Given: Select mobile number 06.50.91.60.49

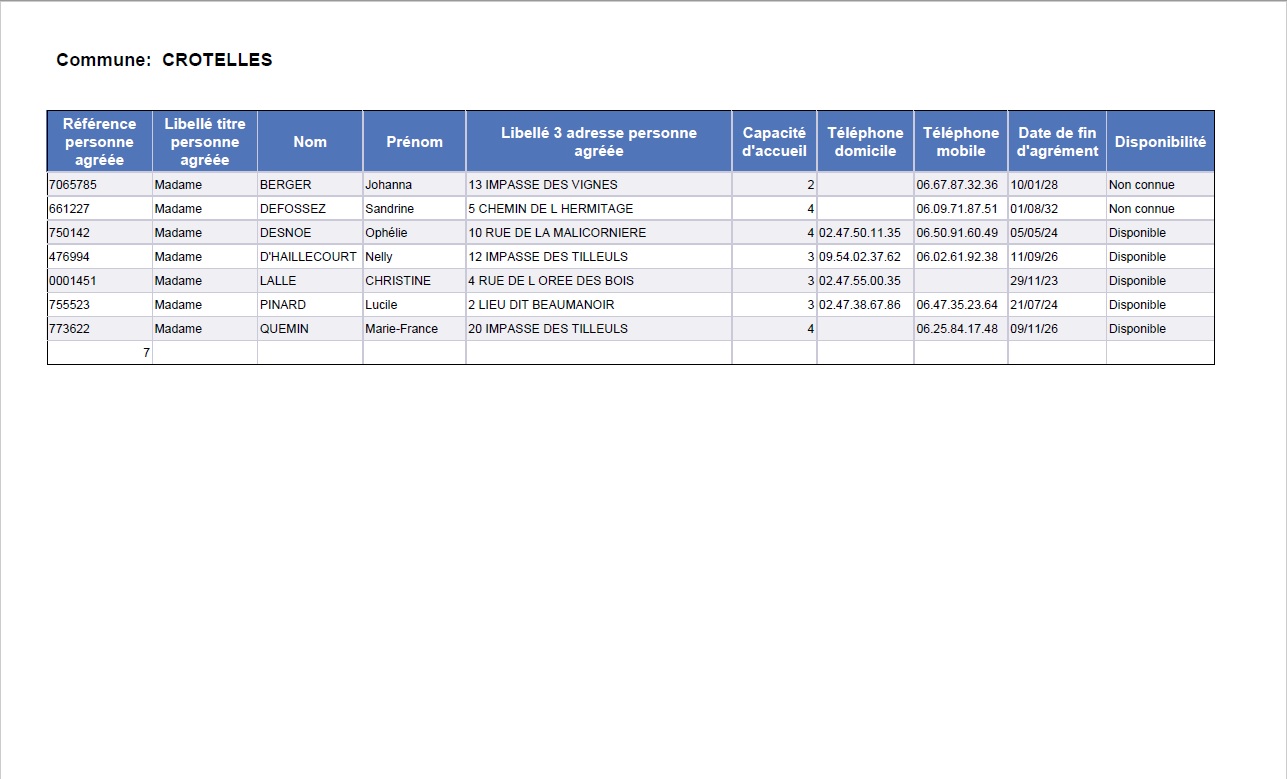Looking at the screenshot, I should [x=957, y=233].
